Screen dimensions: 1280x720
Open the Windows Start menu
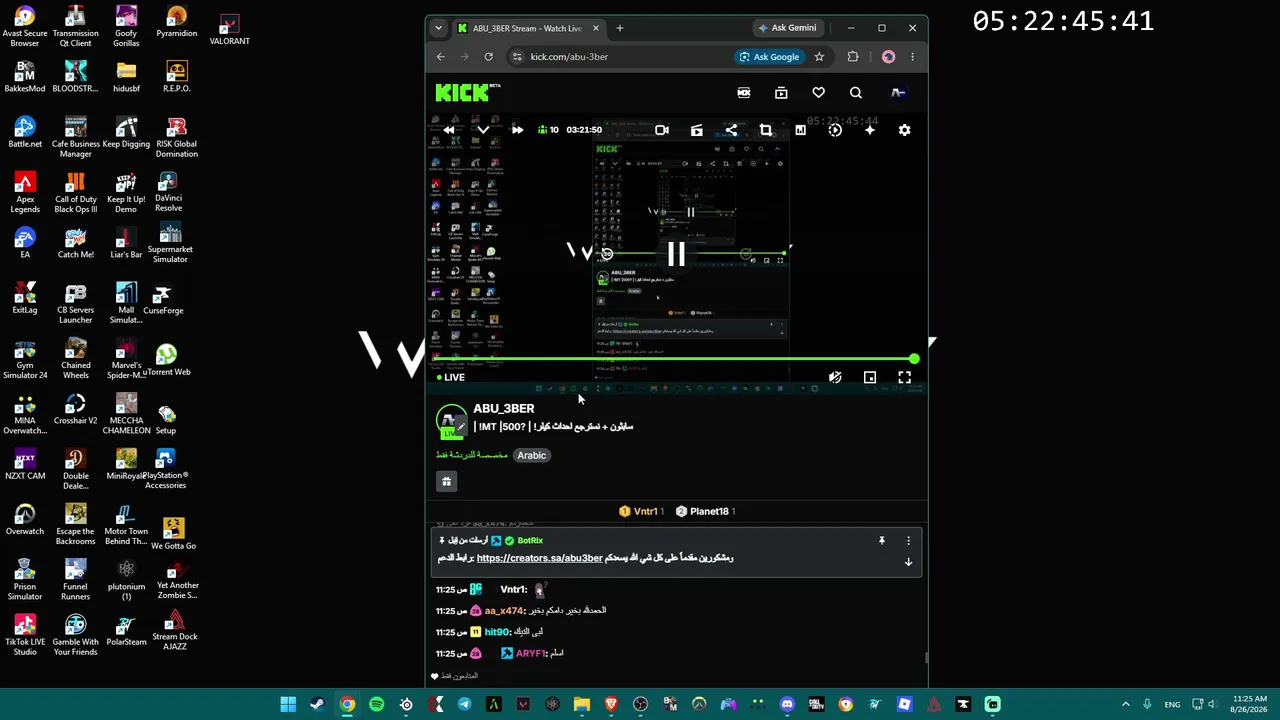[x=288, y=705]
